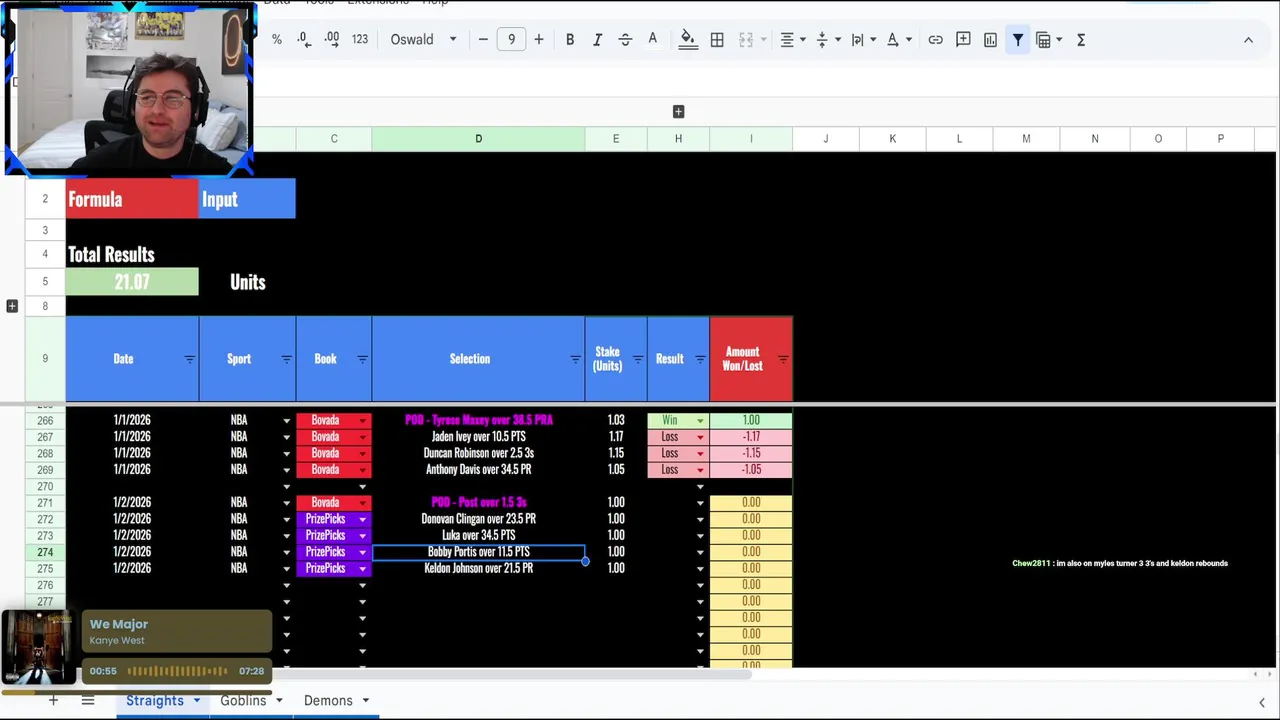Insert a chart
1280x720 pixels.
point(990,40)
